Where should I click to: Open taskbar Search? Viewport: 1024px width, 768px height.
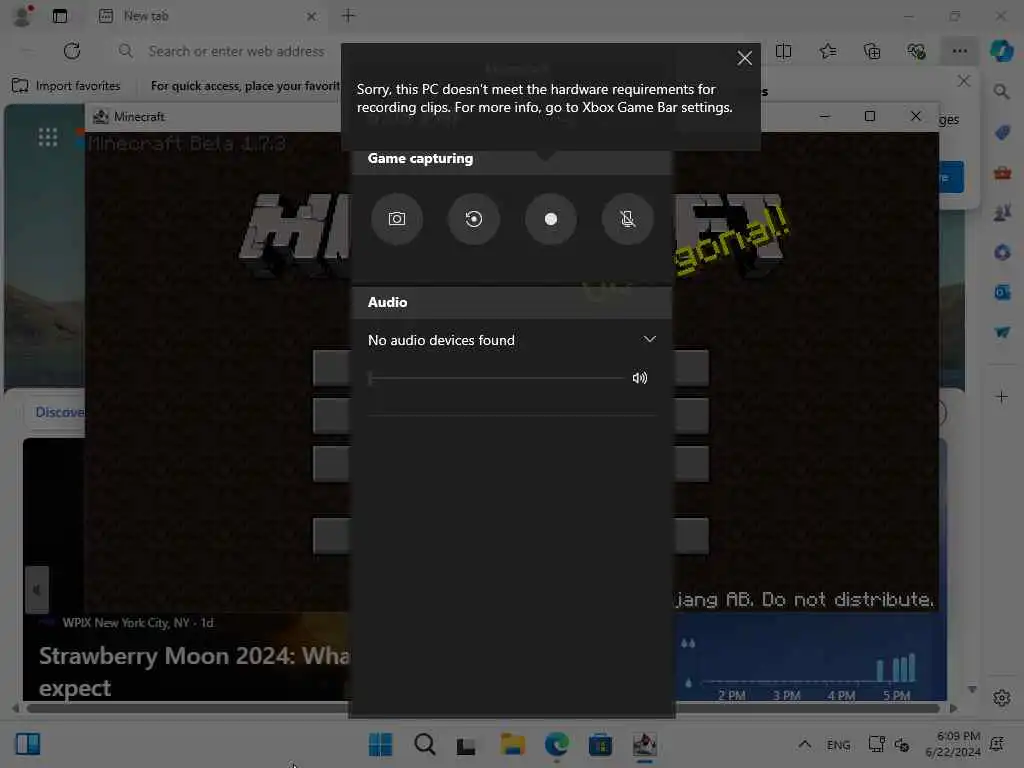424,744
